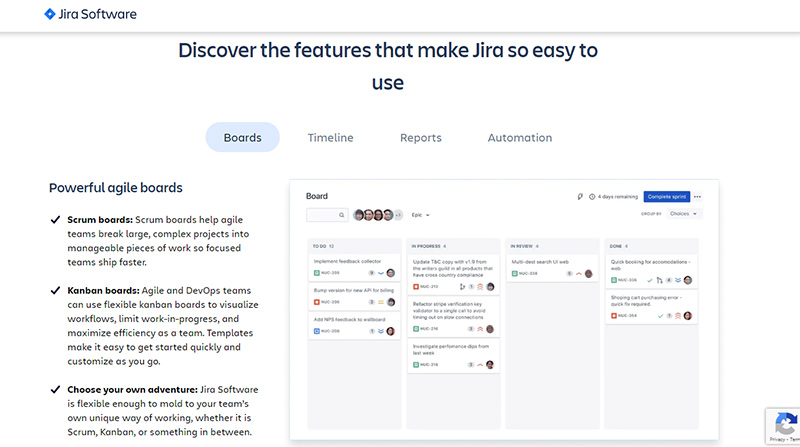This screenshot has width=800, height=447.
Task: Click the TO DO column header
Action: (323, 246)
